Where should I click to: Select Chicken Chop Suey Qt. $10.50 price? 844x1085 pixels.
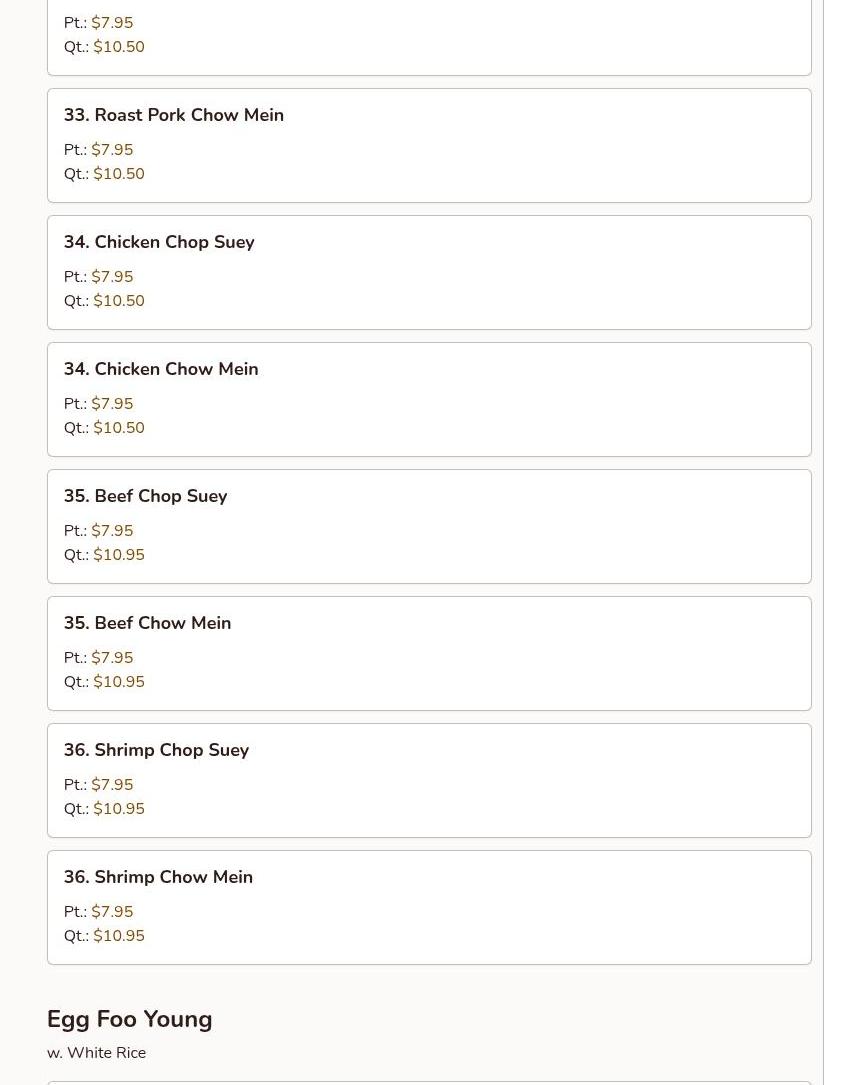click(x=119, y=301)
